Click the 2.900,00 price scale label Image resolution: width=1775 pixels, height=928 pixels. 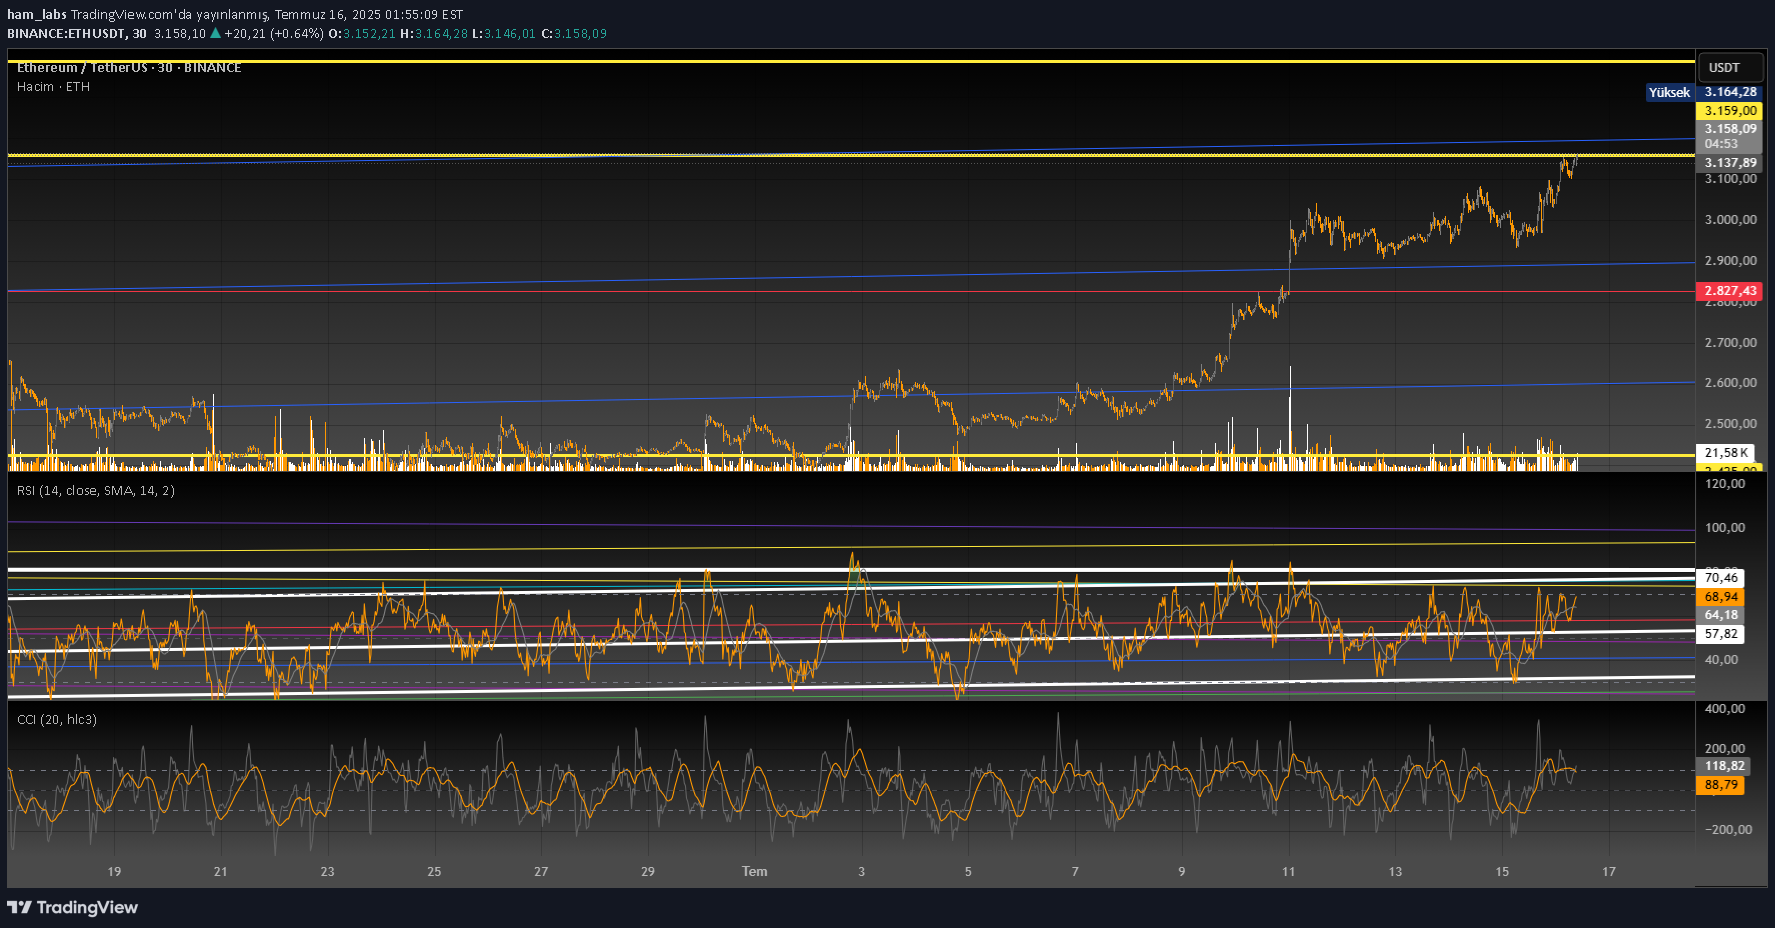1730,261
